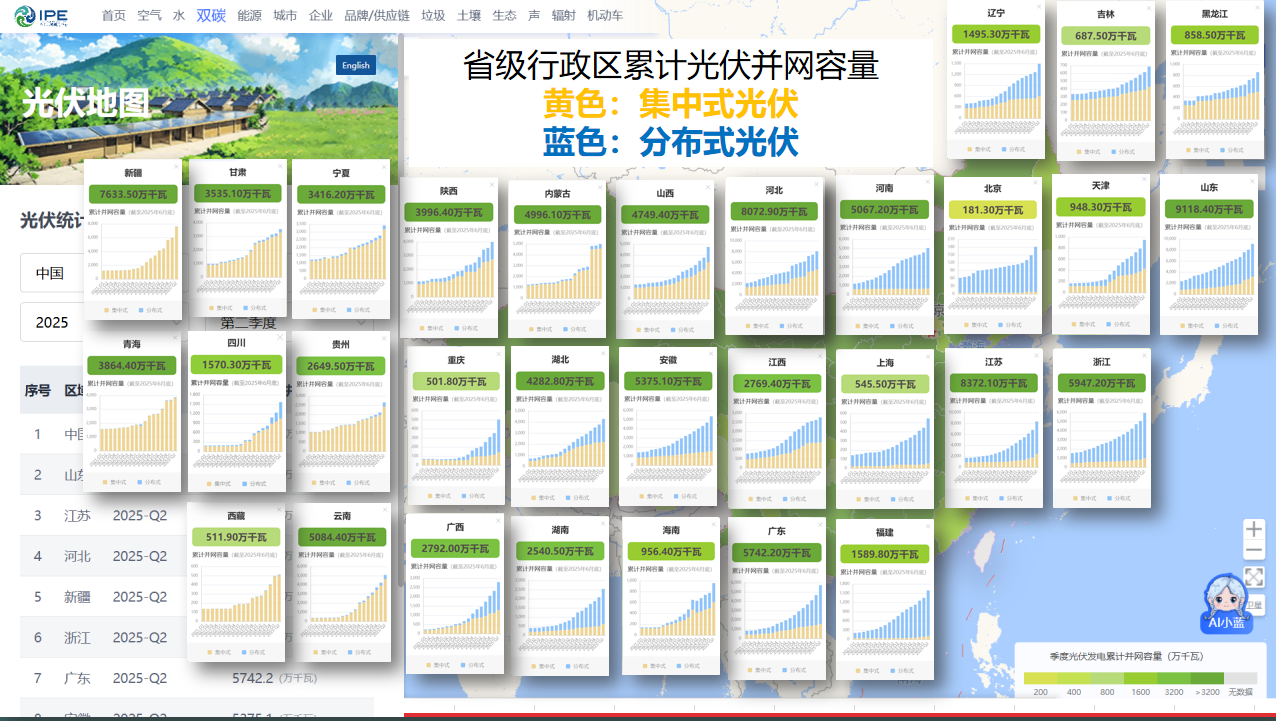The height and width of the screenshot is (721, 1276).
Task: Close the 四川 chart popup
Action: 278,337
